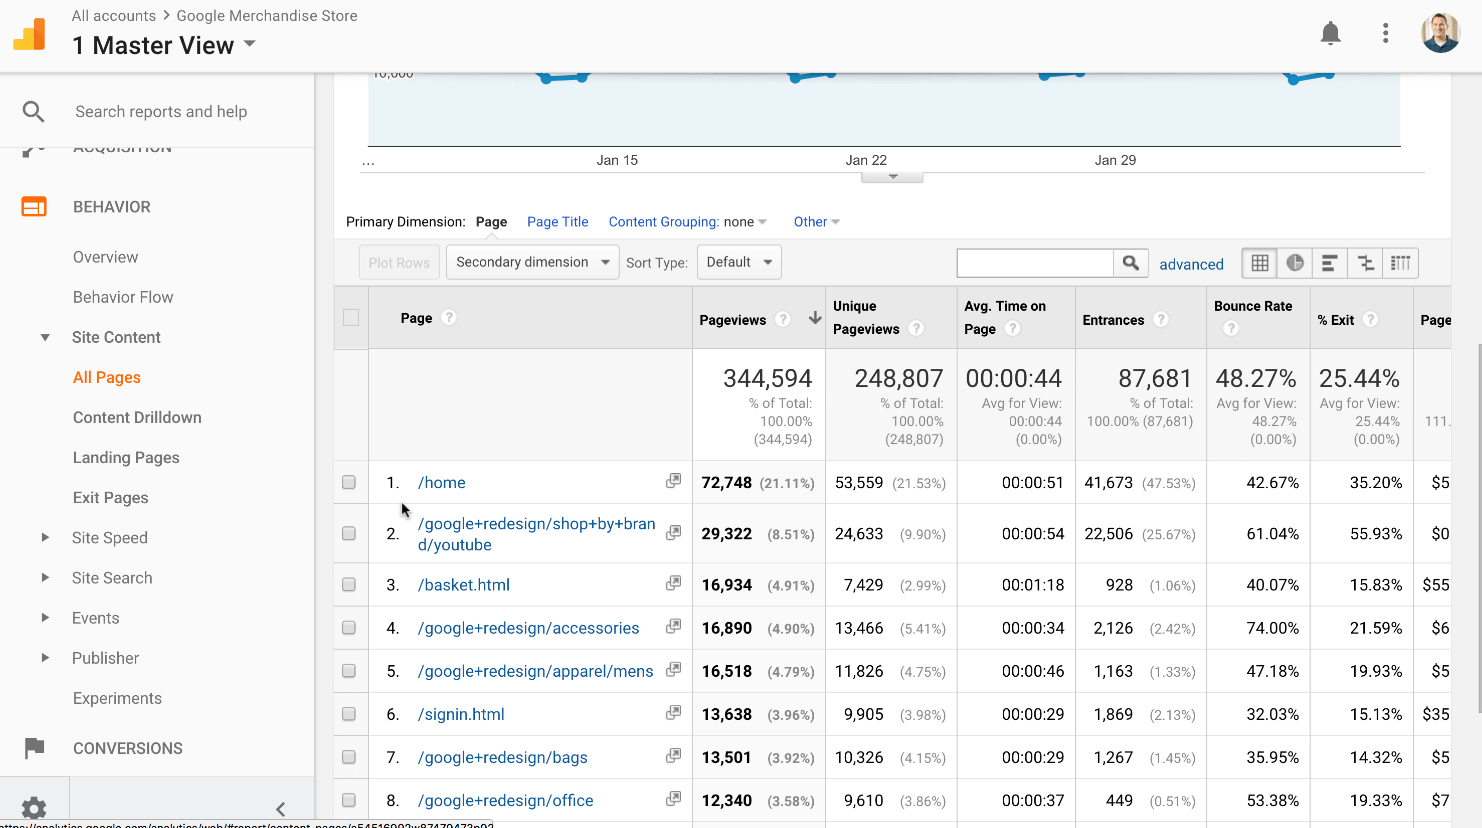The height and width of the screenshot is (828, 1482).
Task: Open the three-dot more options menu
Action: [x=1385, y=33]
